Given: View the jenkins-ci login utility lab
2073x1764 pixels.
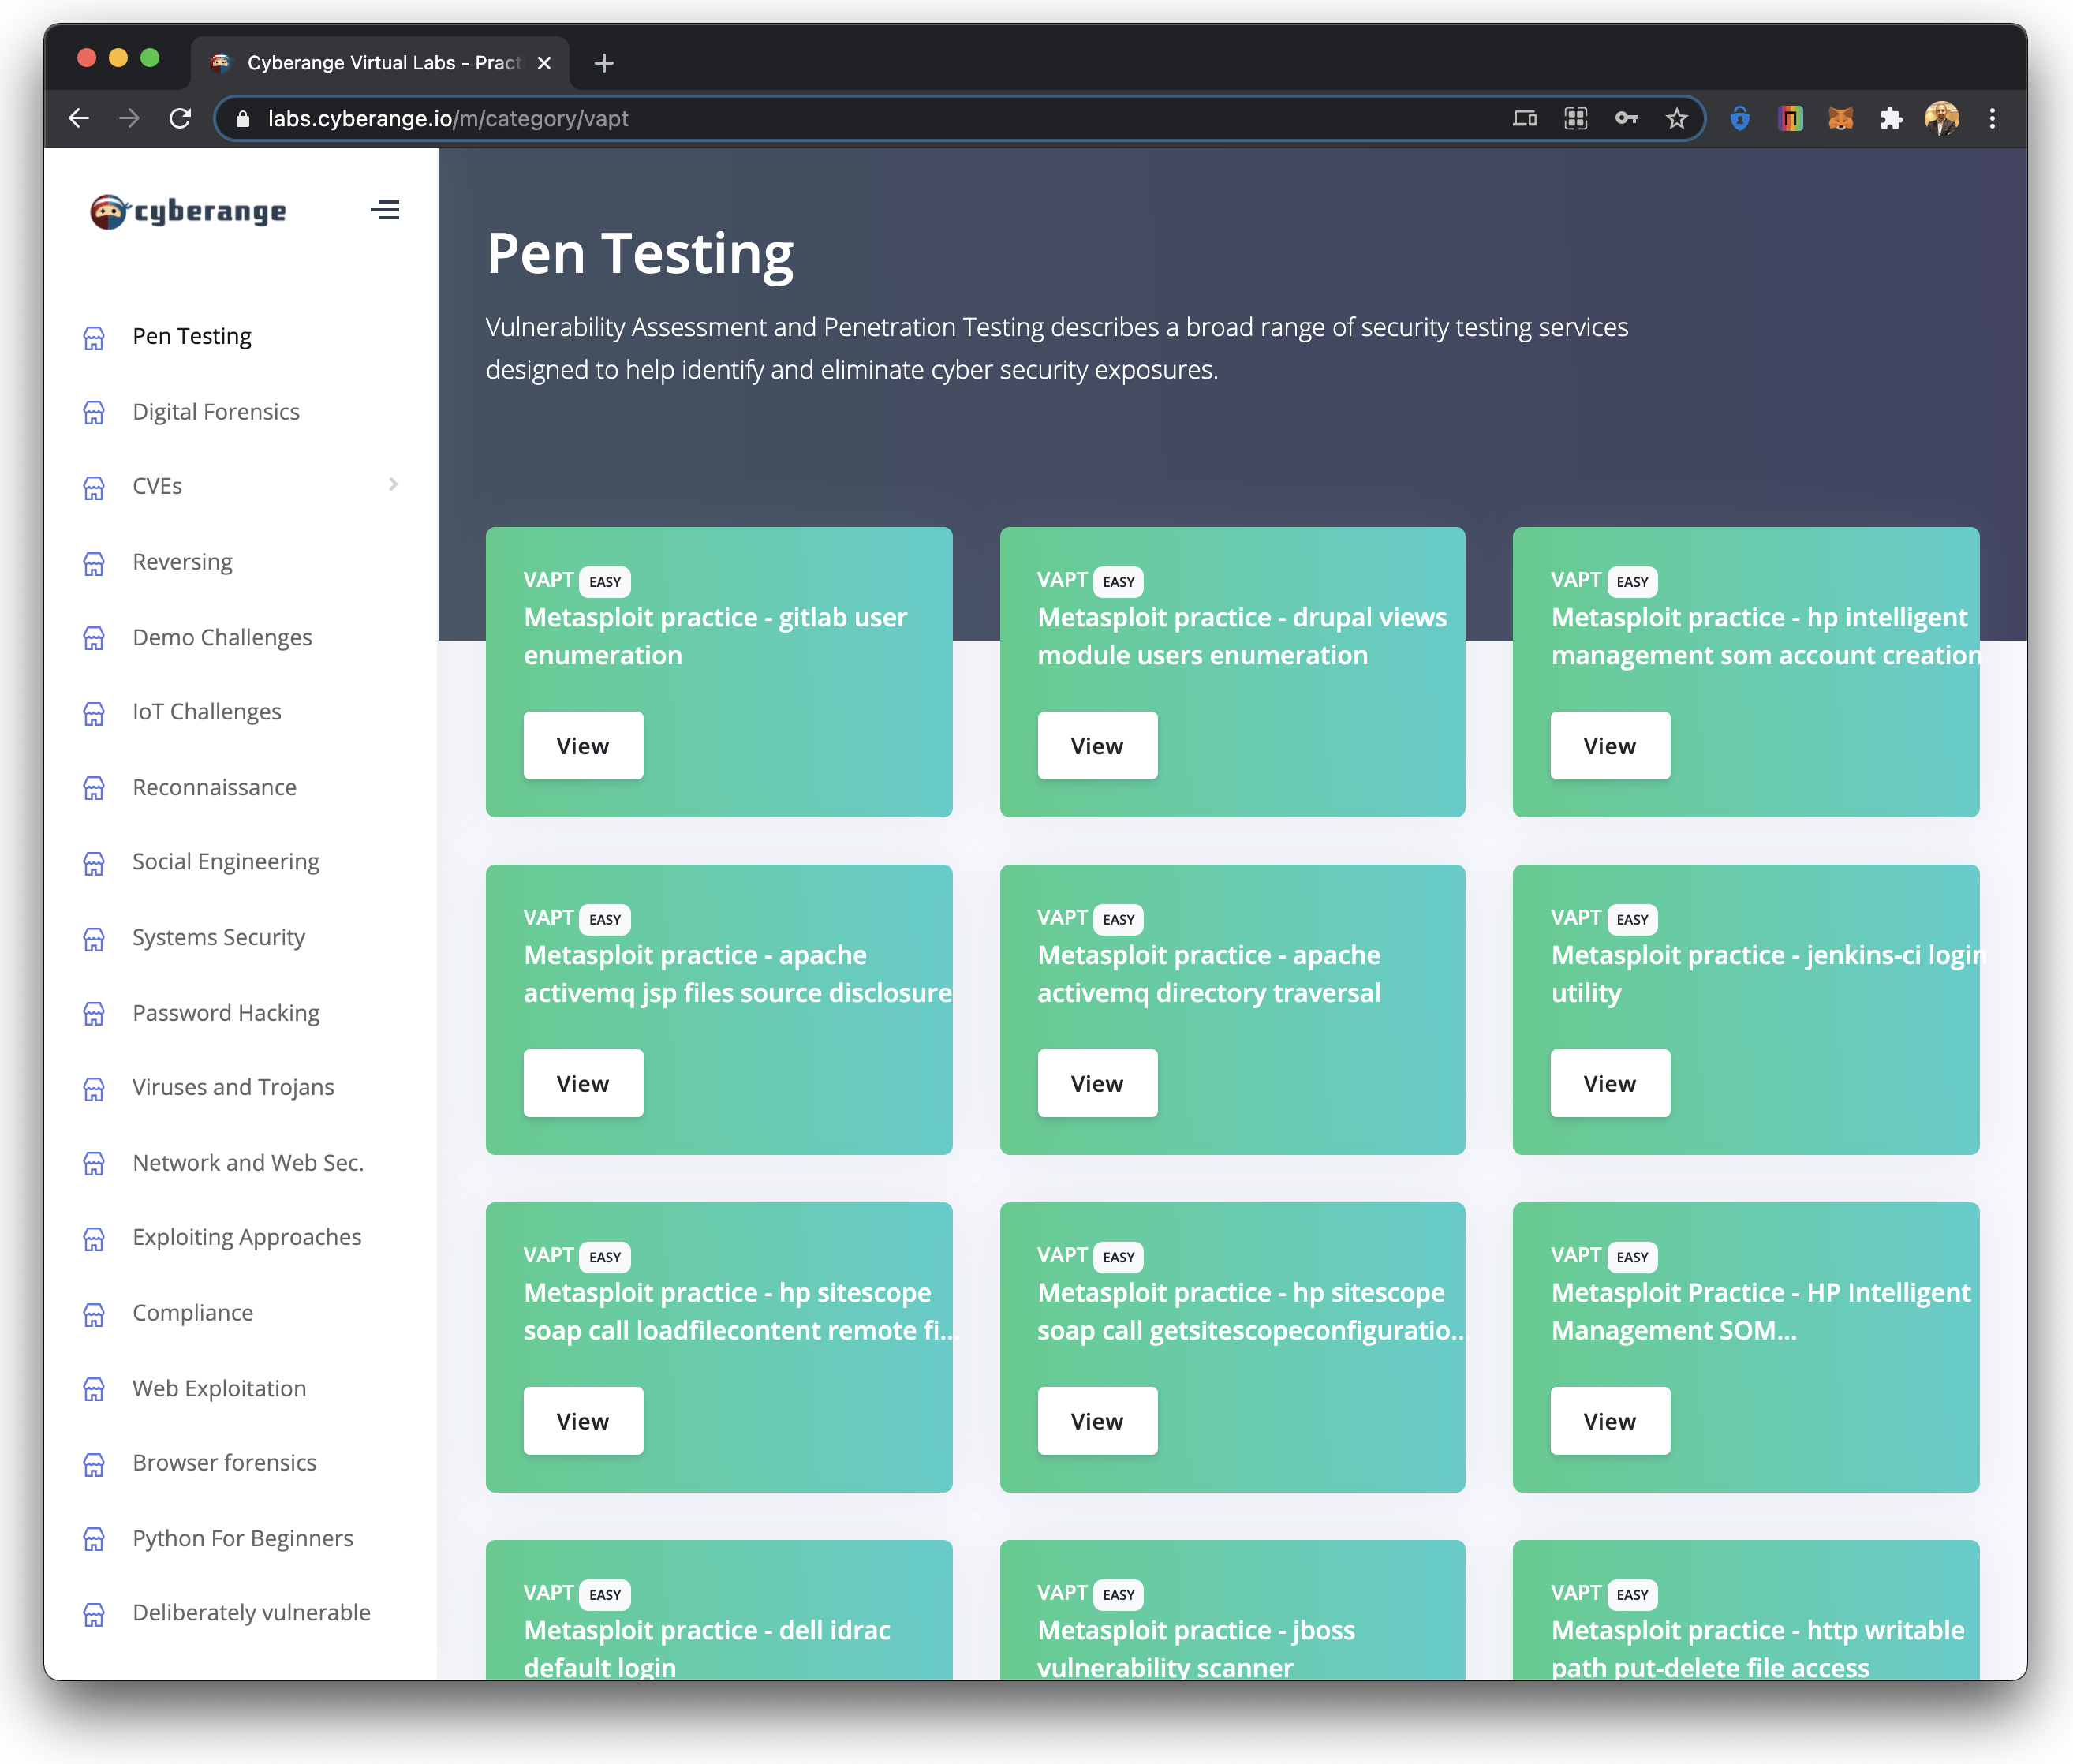Looking at the screenshot, I should coord(1609,1084).
